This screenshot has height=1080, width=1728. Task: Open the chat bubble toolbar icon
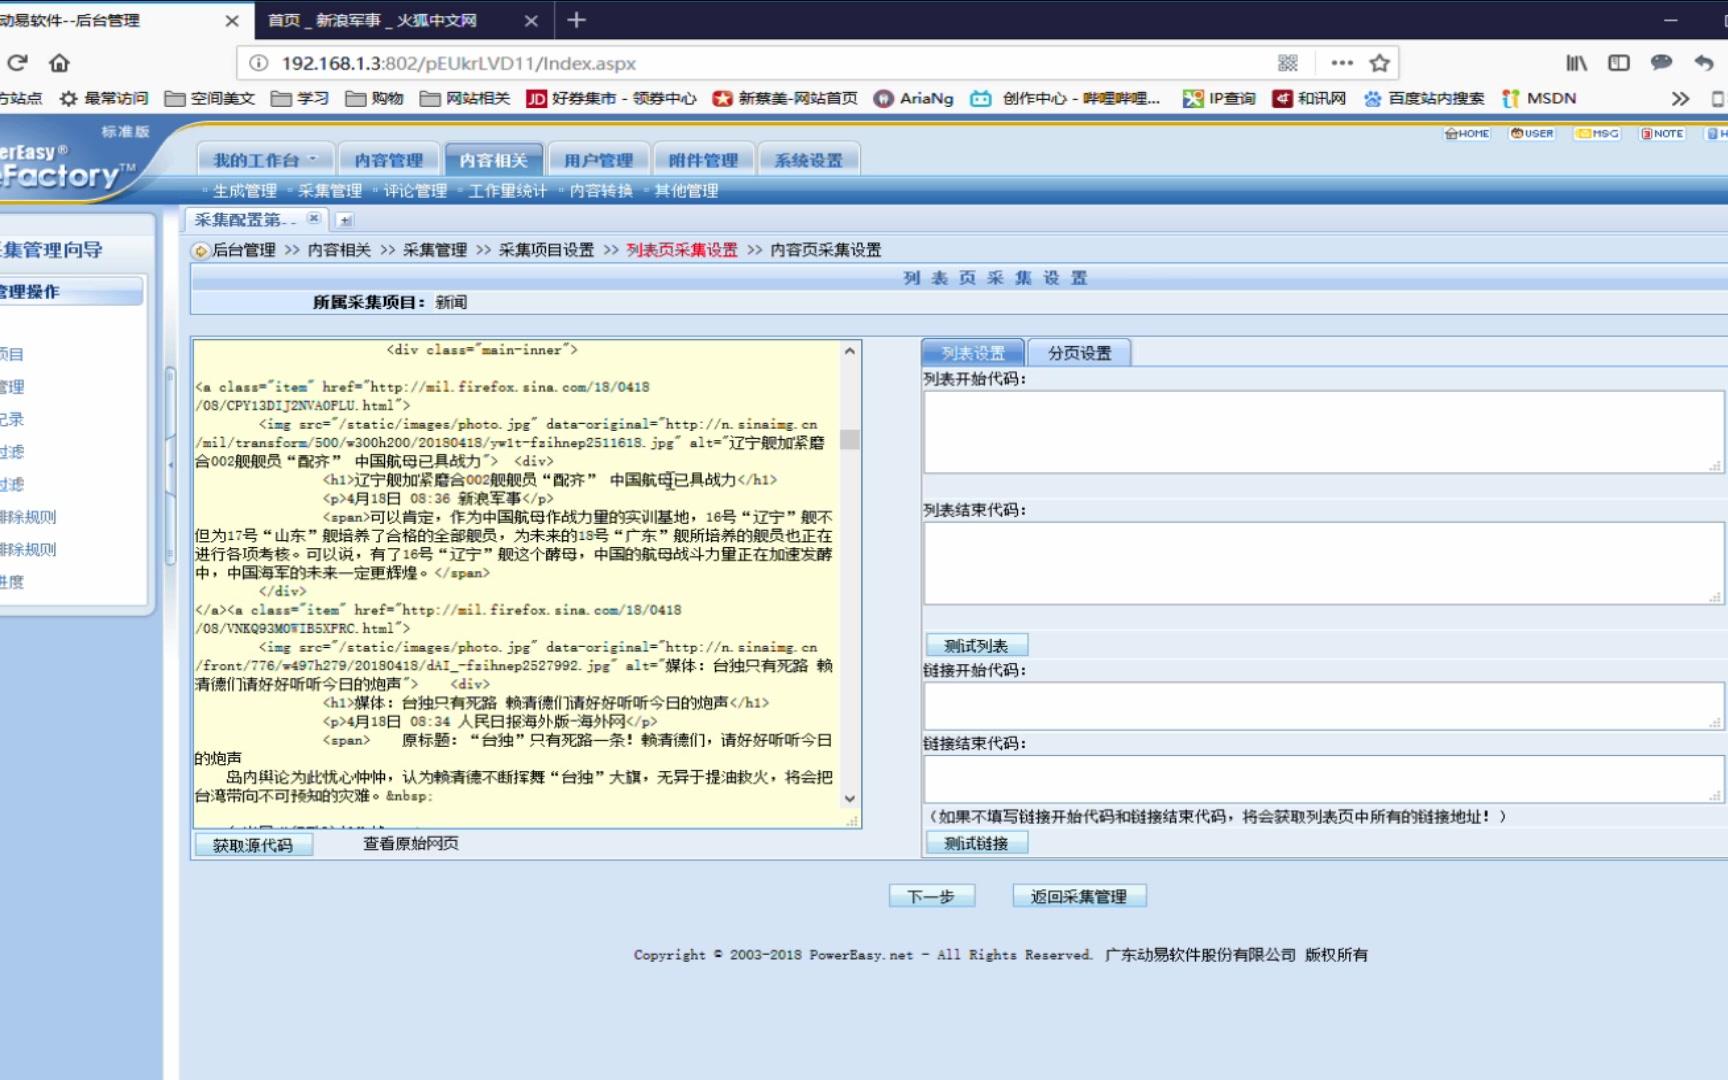tap(1661, 63)
